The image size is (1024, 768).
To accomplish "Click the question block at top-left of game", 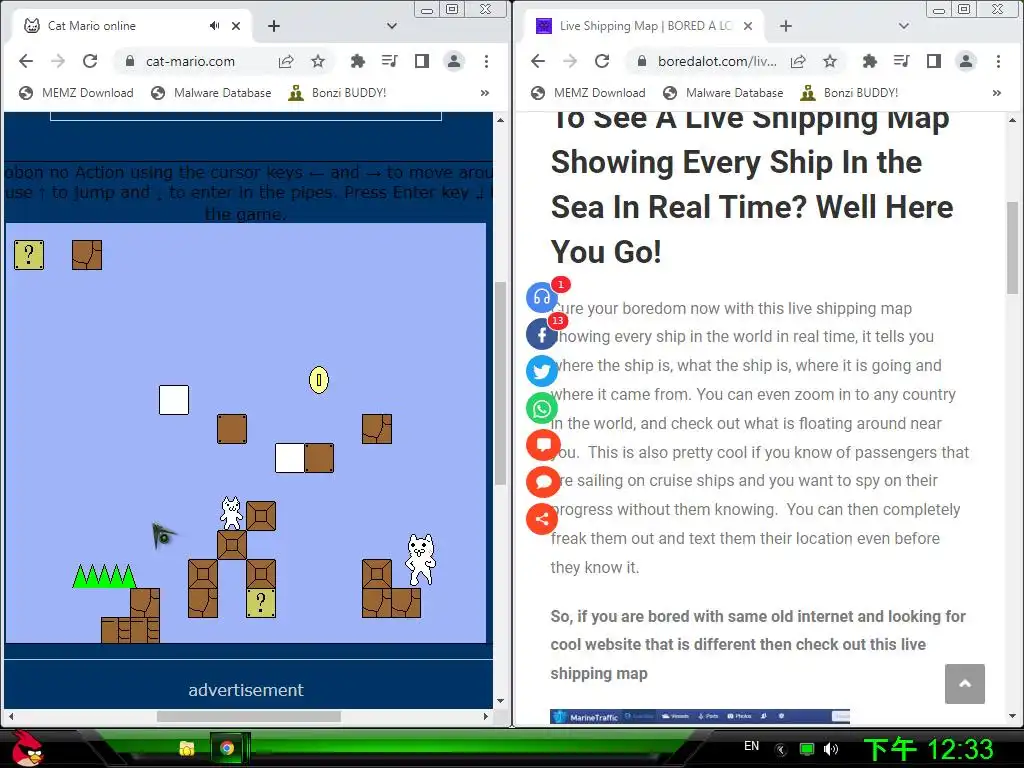I will point(29,255).
